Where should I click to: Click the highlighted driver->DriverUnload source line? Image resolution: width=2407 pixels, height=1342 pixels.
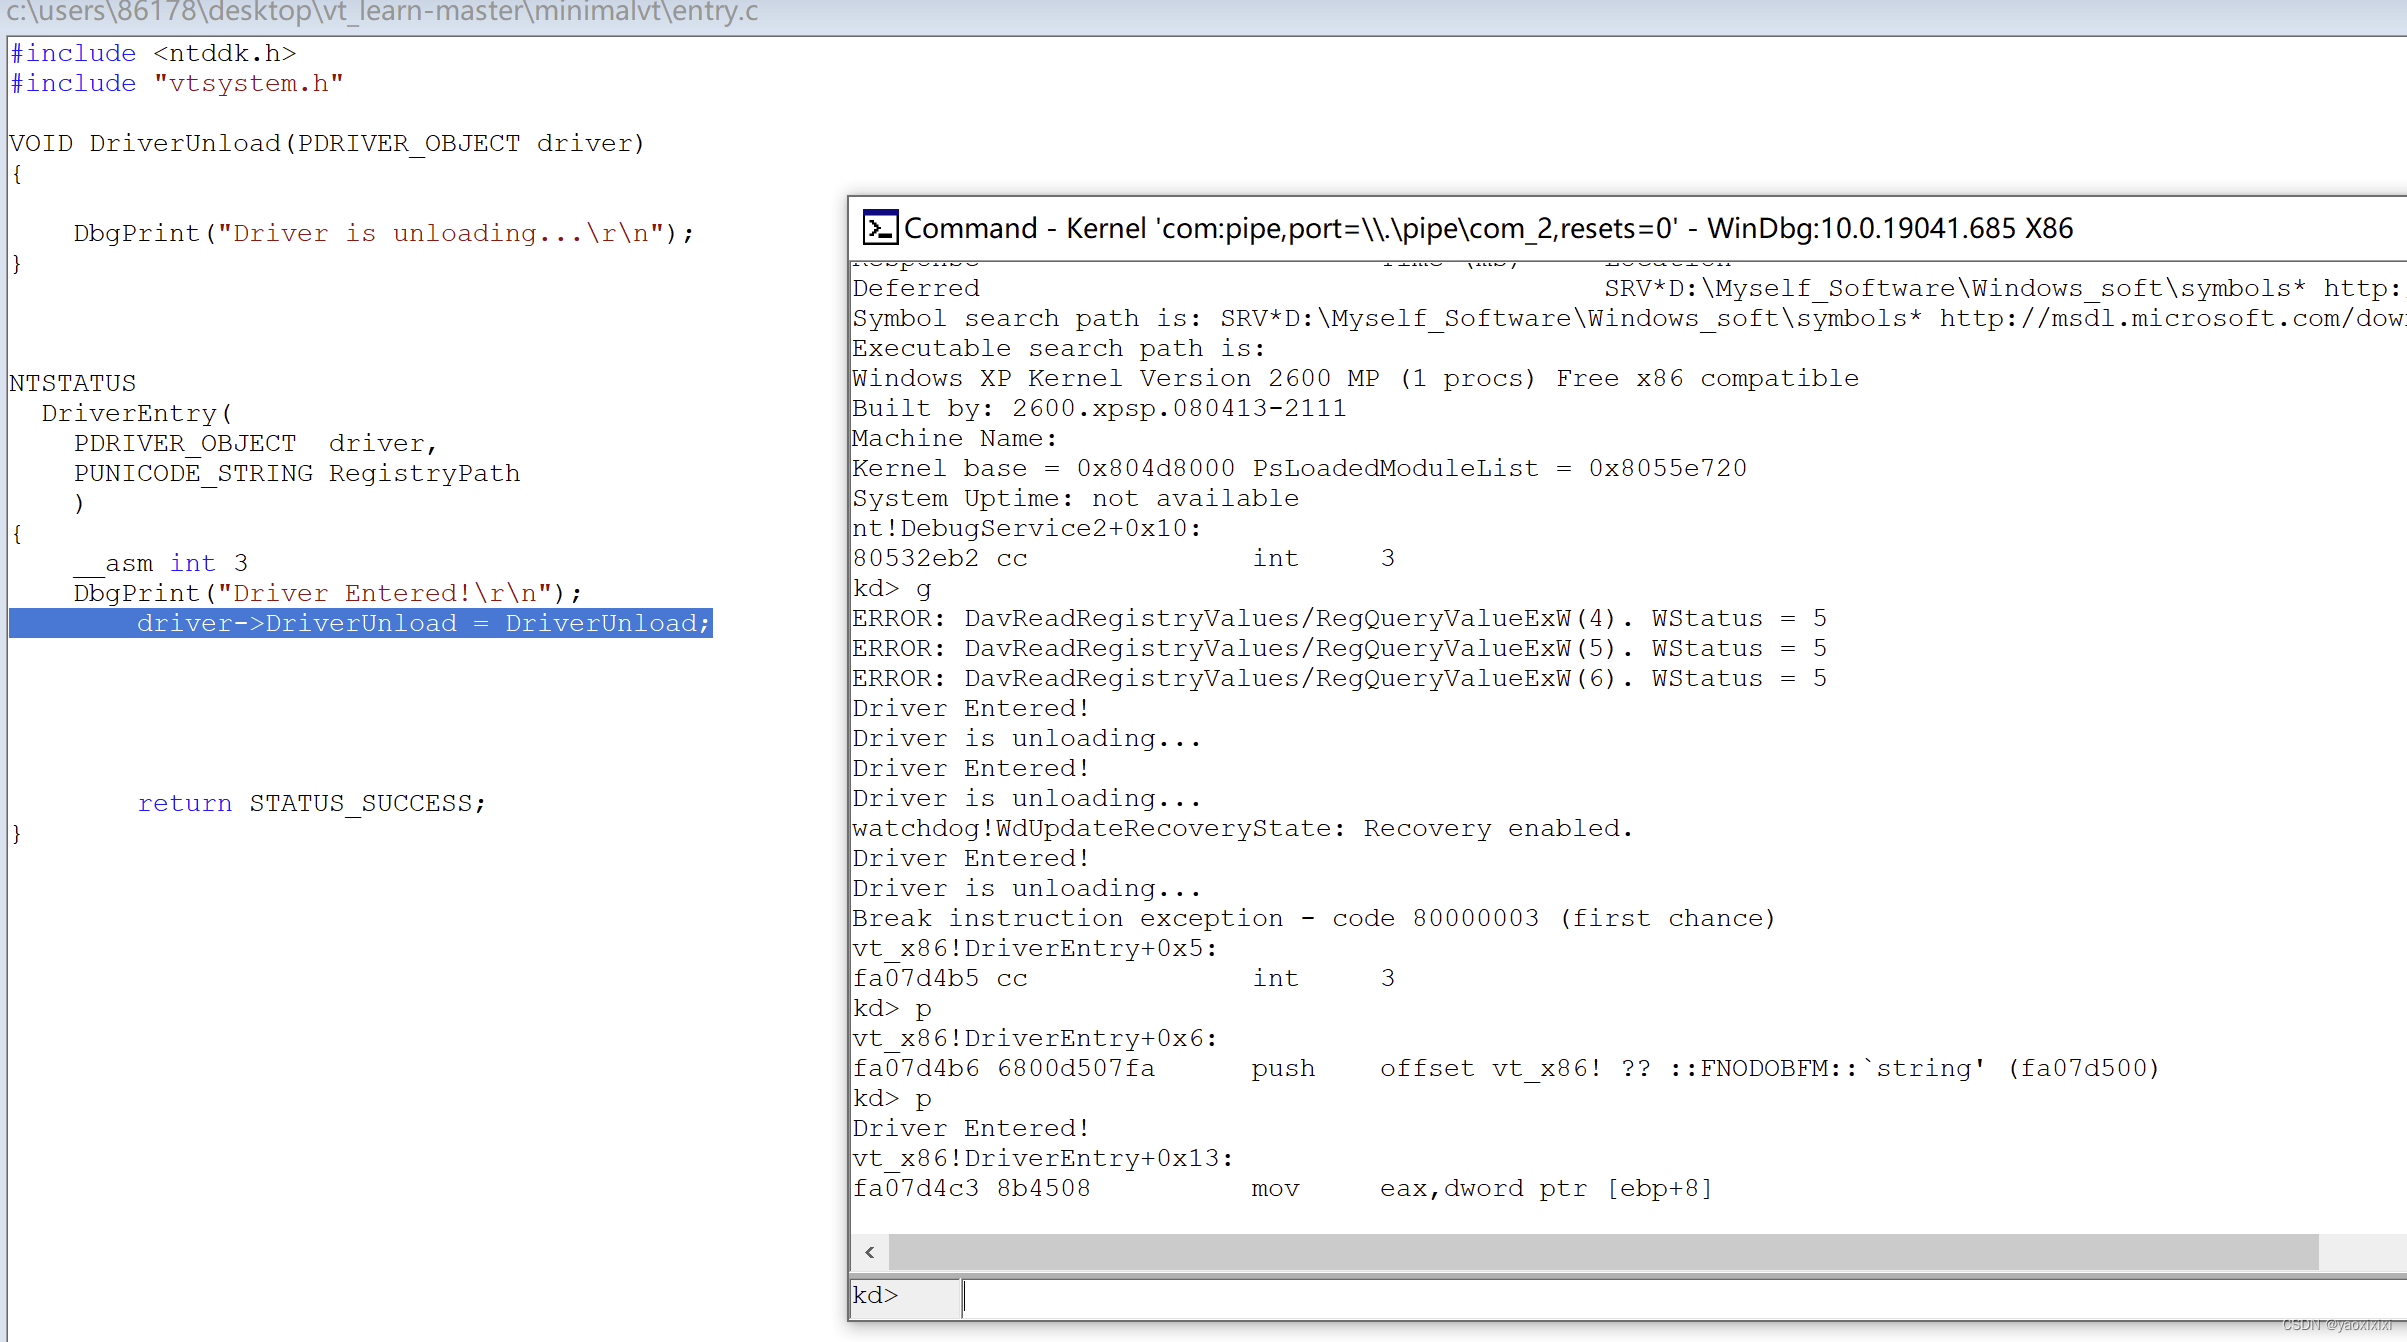tap(423, 623)
